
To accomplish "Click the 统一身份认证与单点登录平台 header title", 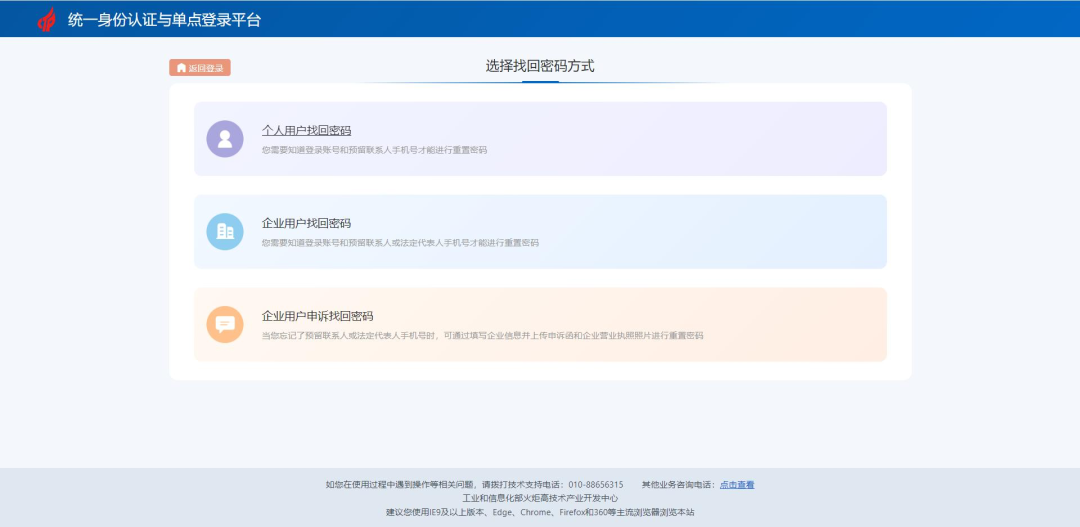I will point(165,20).
